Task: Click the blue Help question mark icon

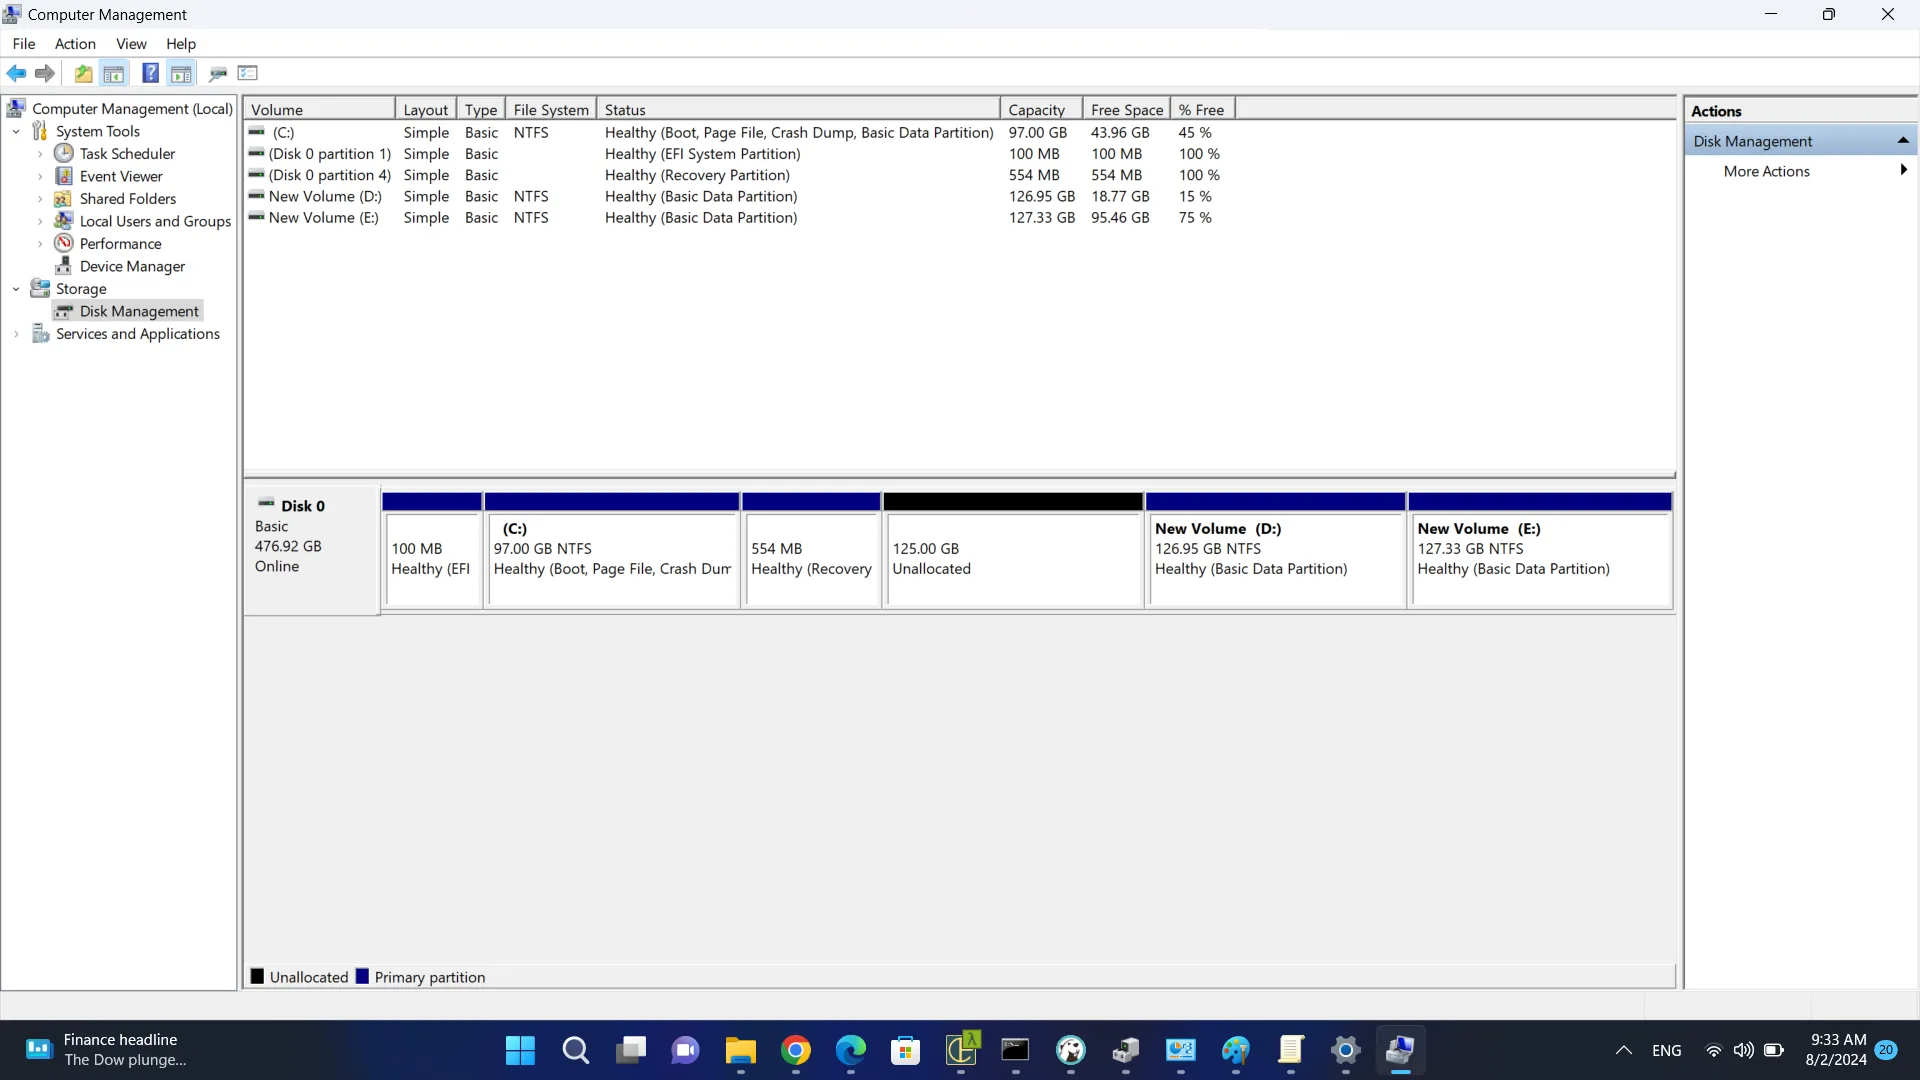Action: (150, 73)
